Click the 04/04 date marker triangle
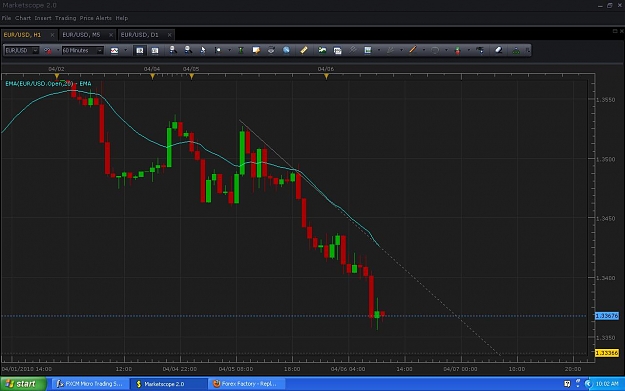 pos(152,76)
